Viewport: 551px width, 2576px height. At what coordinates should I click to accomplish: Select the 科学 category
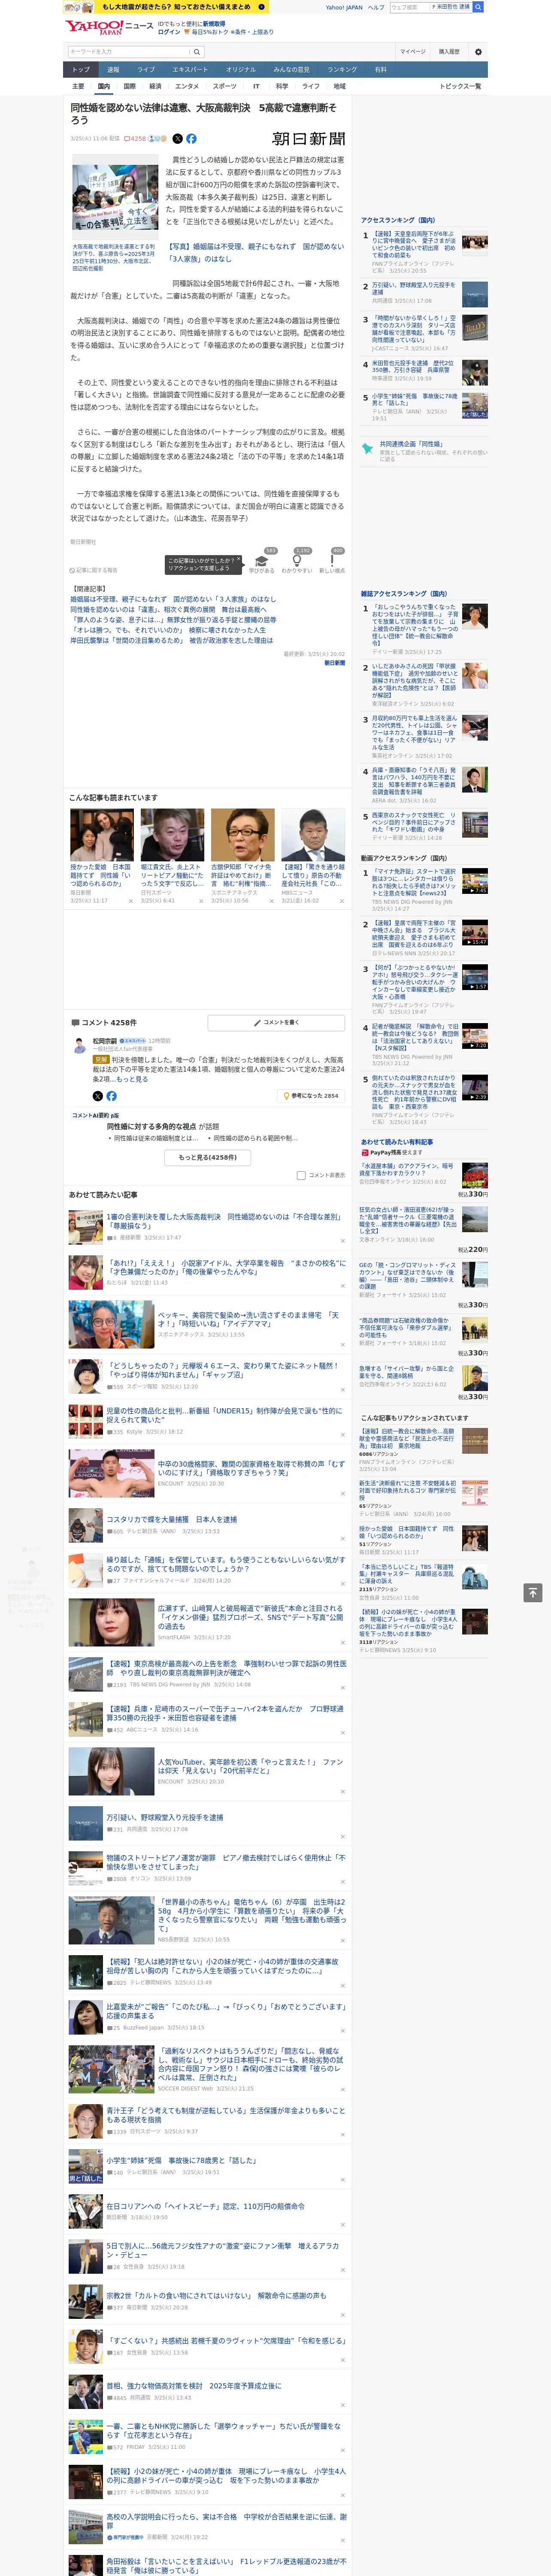[x=282, y=86]
